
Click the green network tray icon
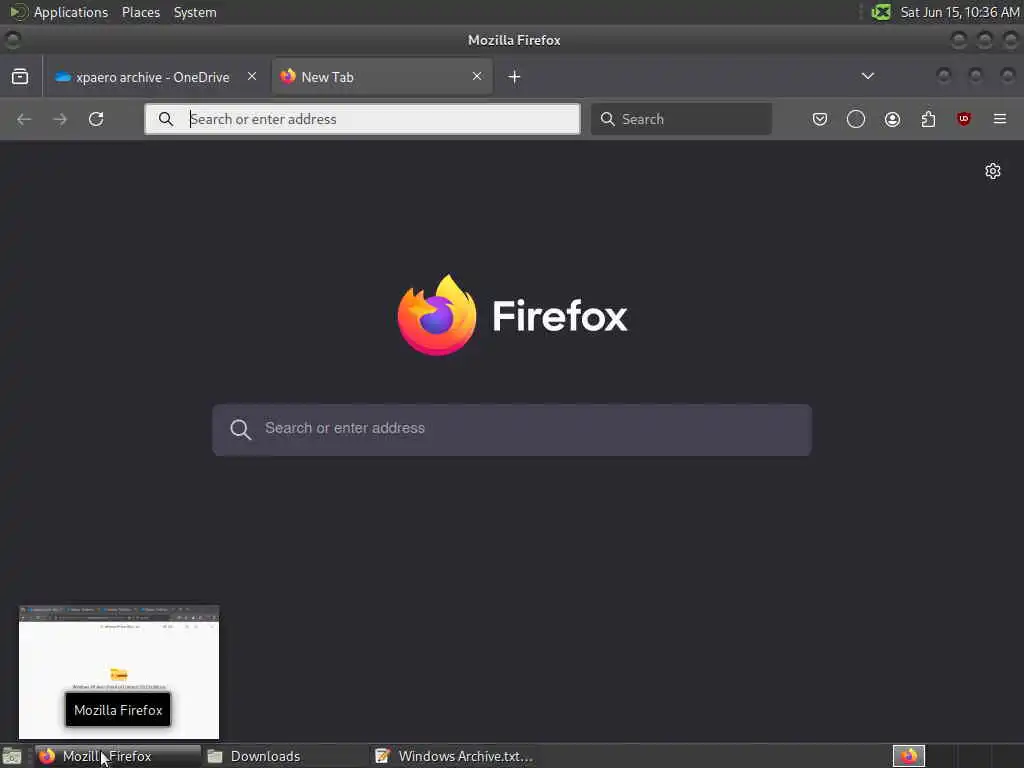pyautogui.click(x=880, y=12)
